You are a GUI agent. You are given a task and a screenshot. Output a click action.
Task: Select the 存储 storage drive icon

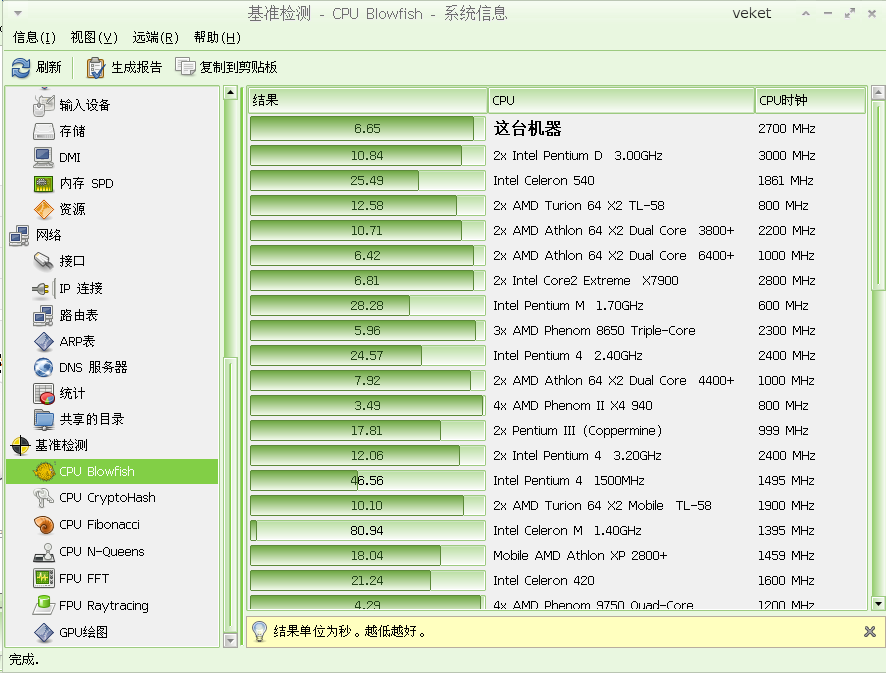[44, 131]
